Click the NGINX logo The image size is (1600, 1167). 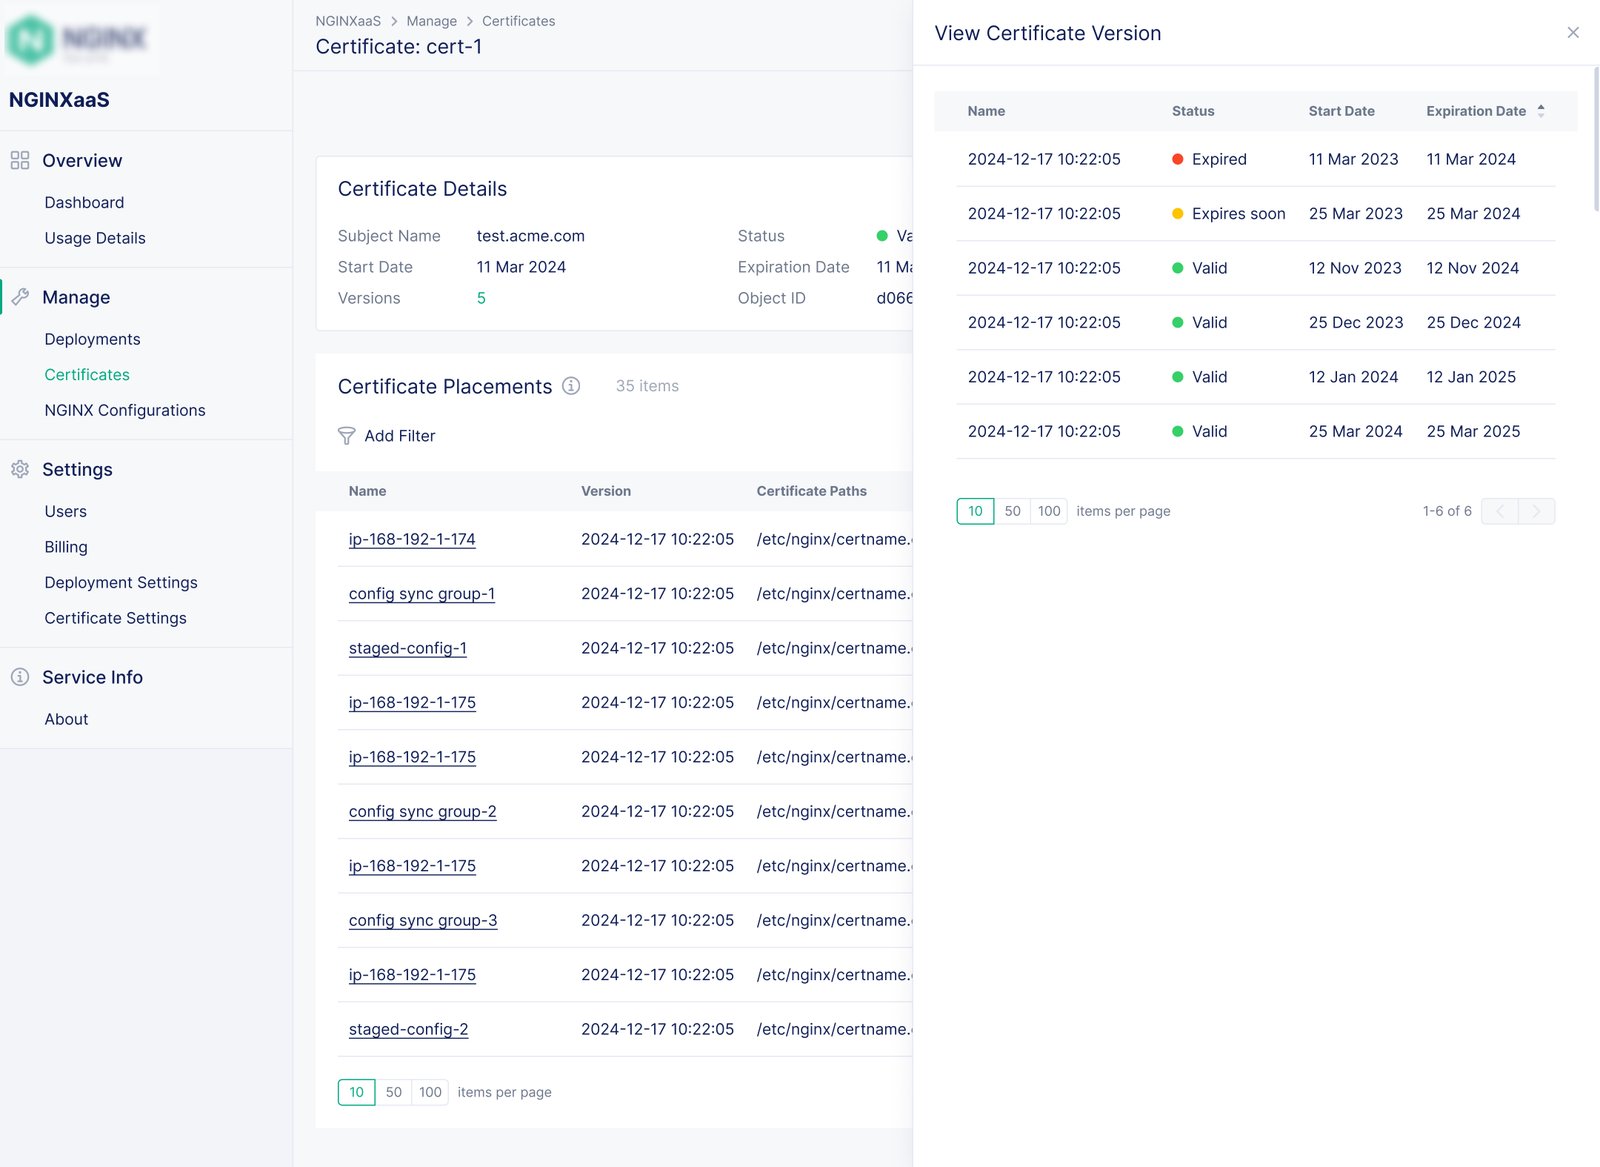(x=78, y=39)
